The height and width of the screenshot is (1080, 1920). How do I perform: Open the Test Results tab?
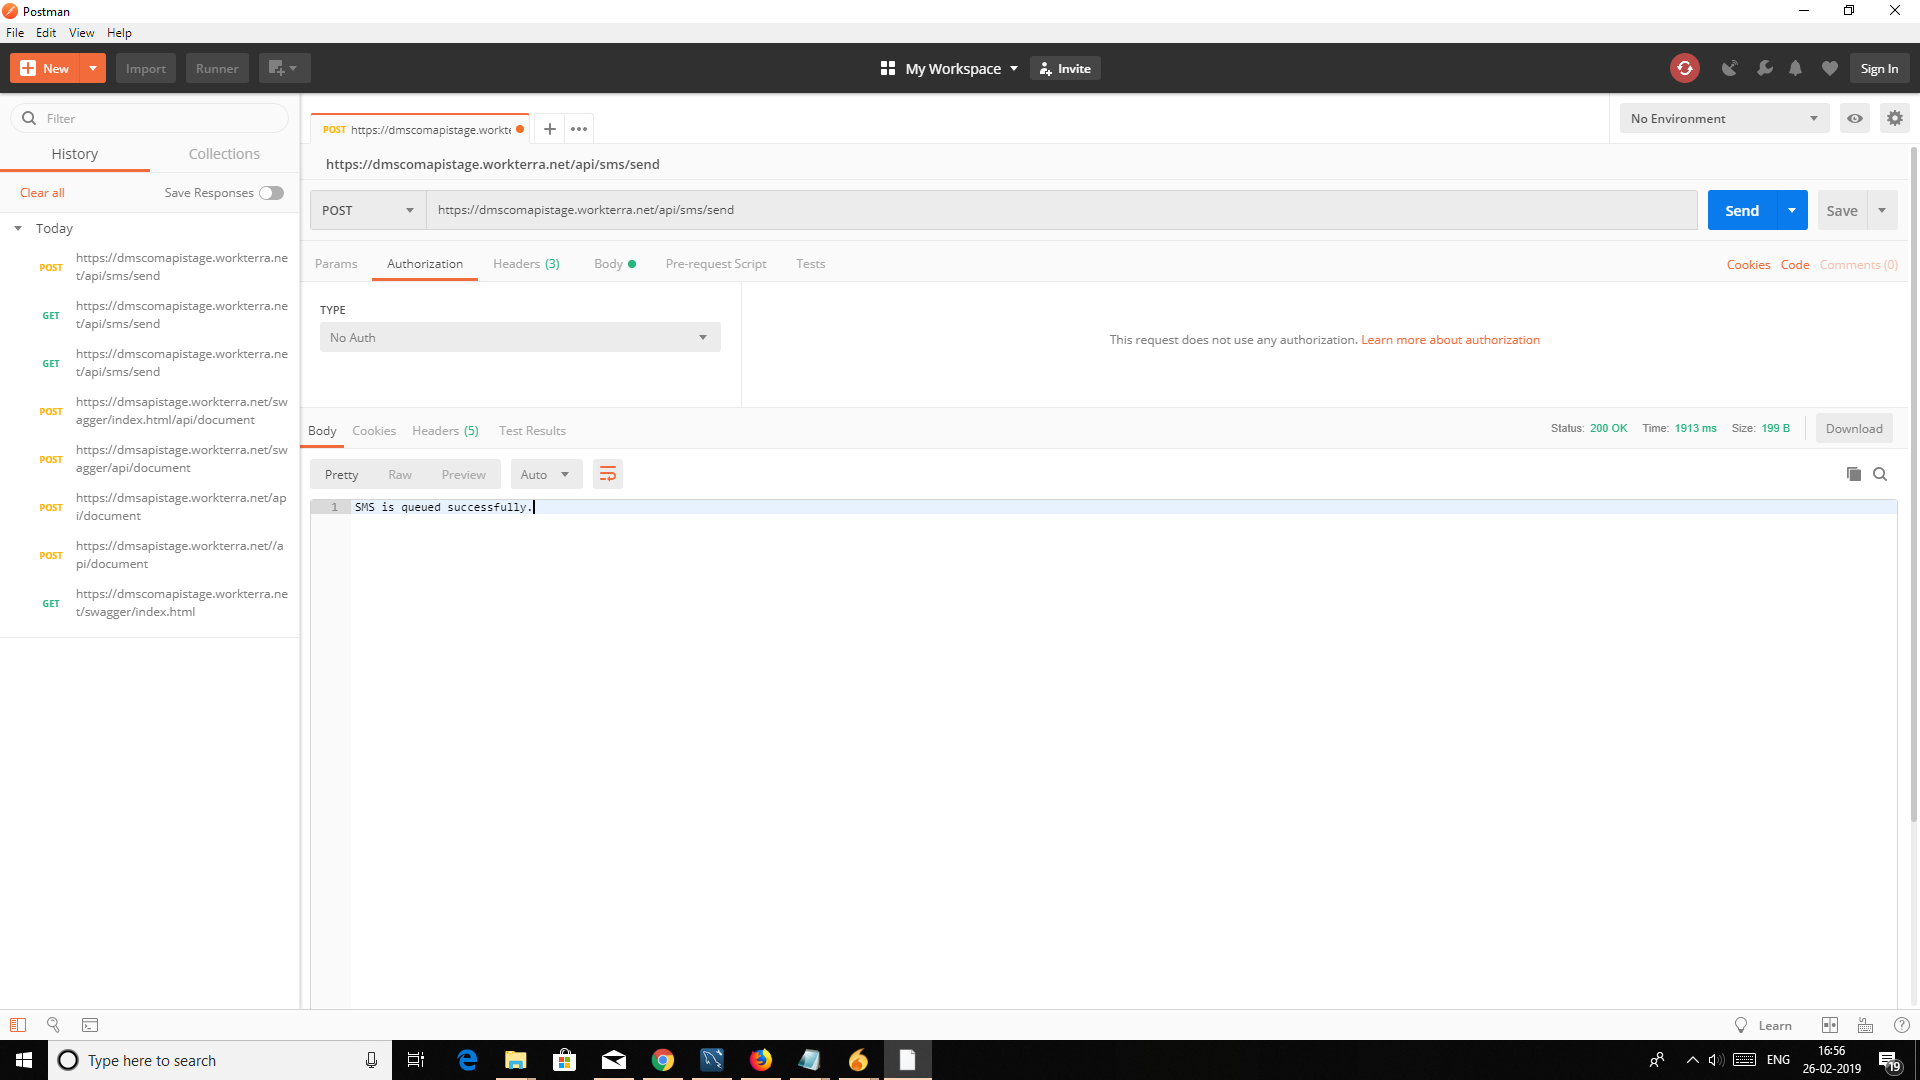532,431
